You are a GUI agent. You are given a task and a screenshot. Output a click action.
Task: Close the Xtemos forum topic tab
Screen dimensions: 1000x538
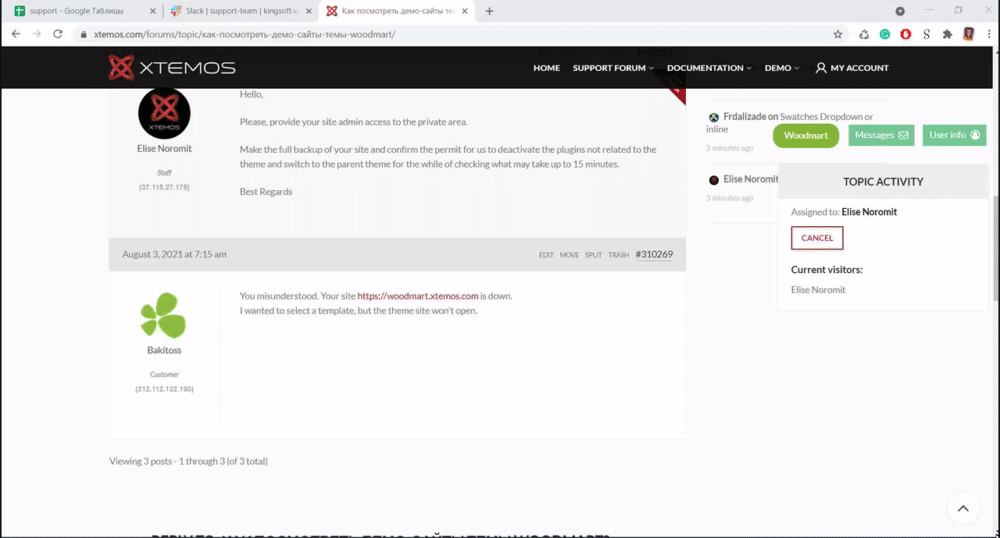click(464, 11)
